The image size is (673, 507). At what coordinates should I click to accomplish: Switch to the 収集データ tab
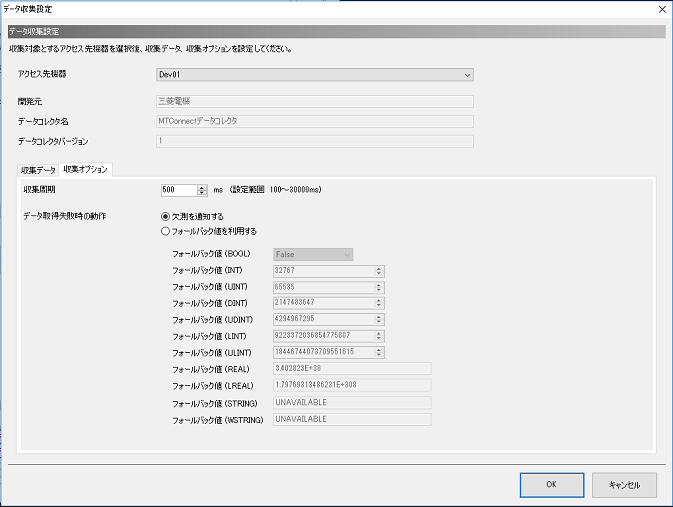coord(38,170)
